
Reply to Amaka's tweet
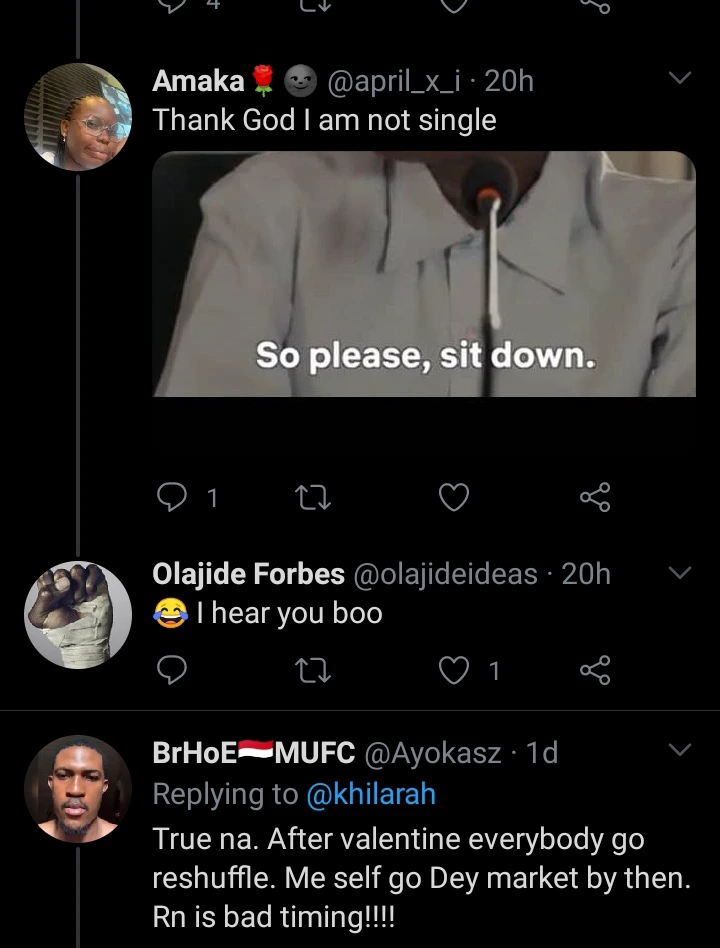coord(174,496)
